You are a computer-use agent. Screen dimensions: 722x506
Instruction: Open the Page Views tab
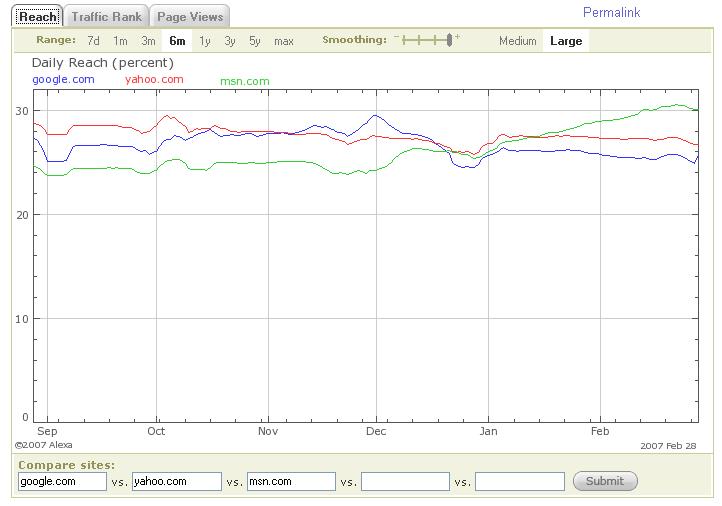[x=190, y=17]
